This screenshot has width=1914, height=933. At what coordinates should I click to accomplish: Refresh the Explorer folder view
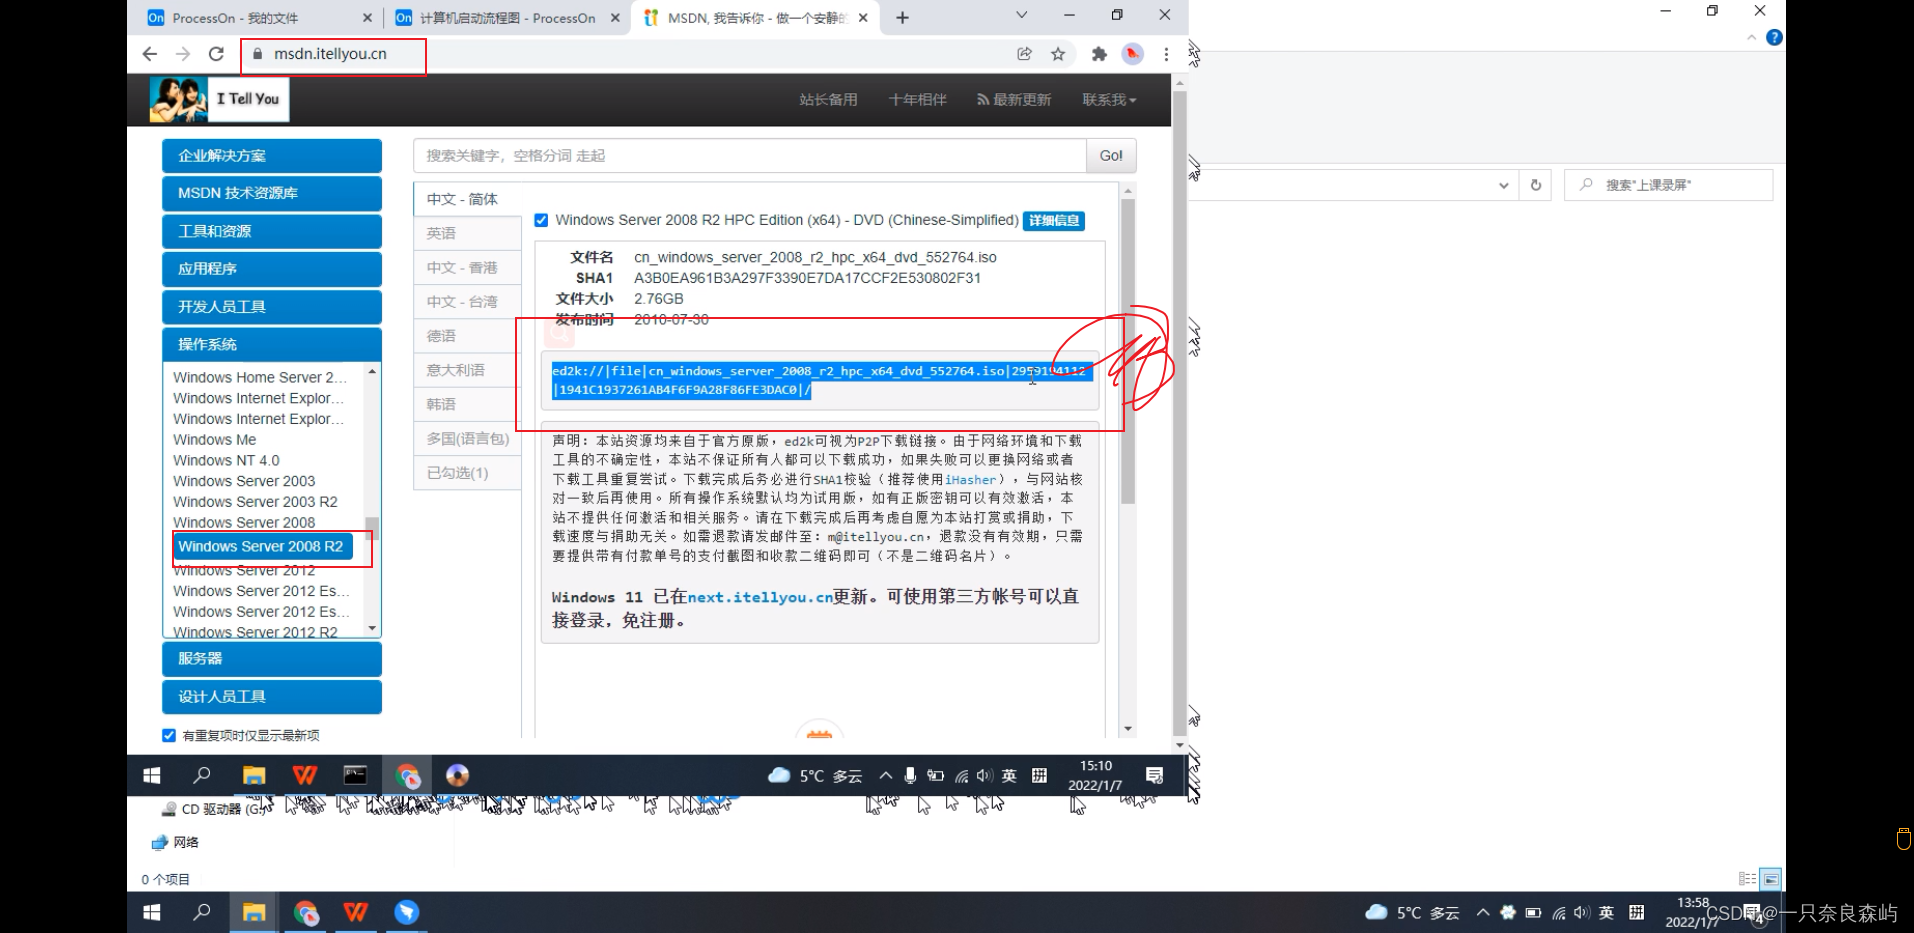click(x=1536, y=185)
